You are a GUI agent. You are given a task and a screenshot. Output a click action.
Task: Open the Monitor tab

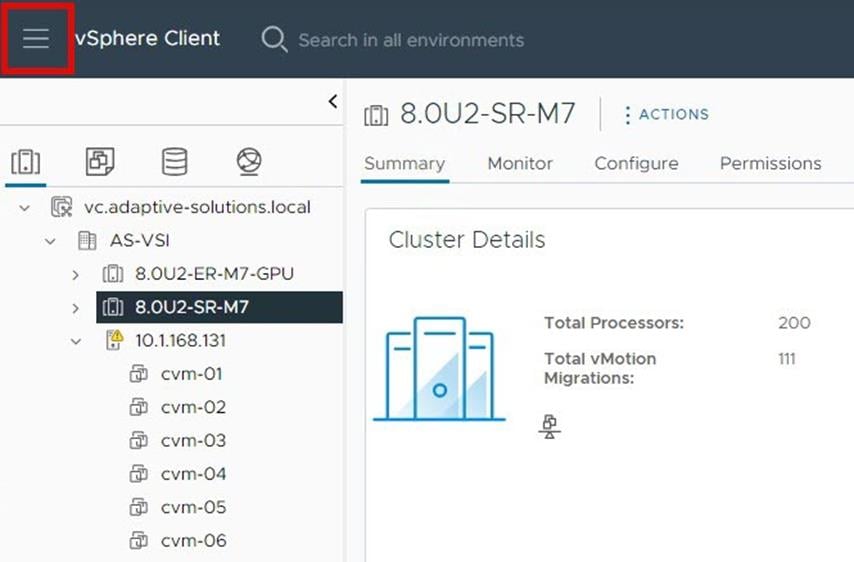[x=520, y=164]
